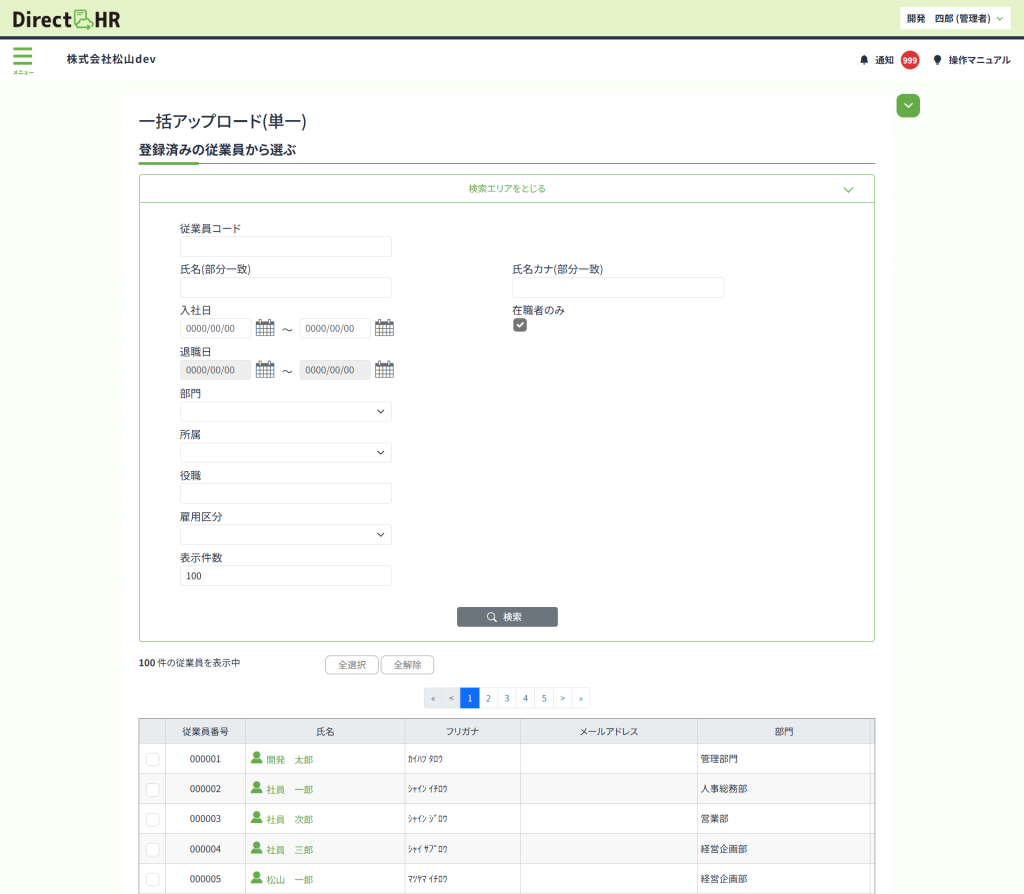Open calendar for 退職日 start date

(x=265, y=370)
